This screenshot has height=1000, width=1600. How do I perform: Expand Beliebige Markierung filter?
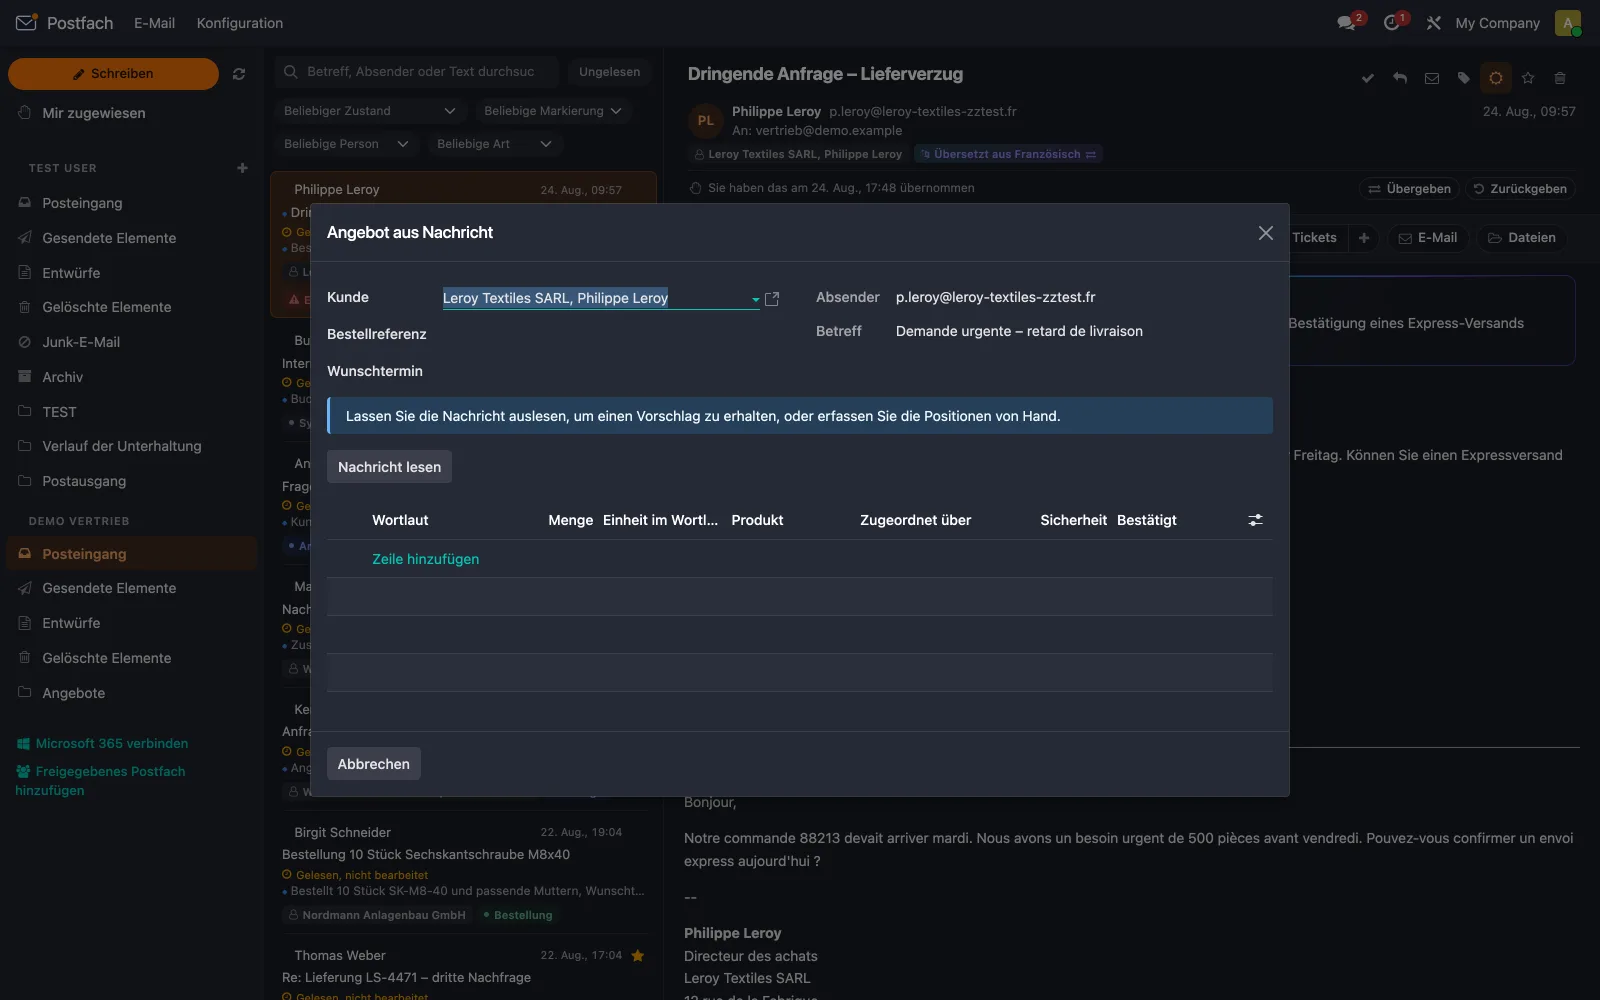click(x=552, y=111)
